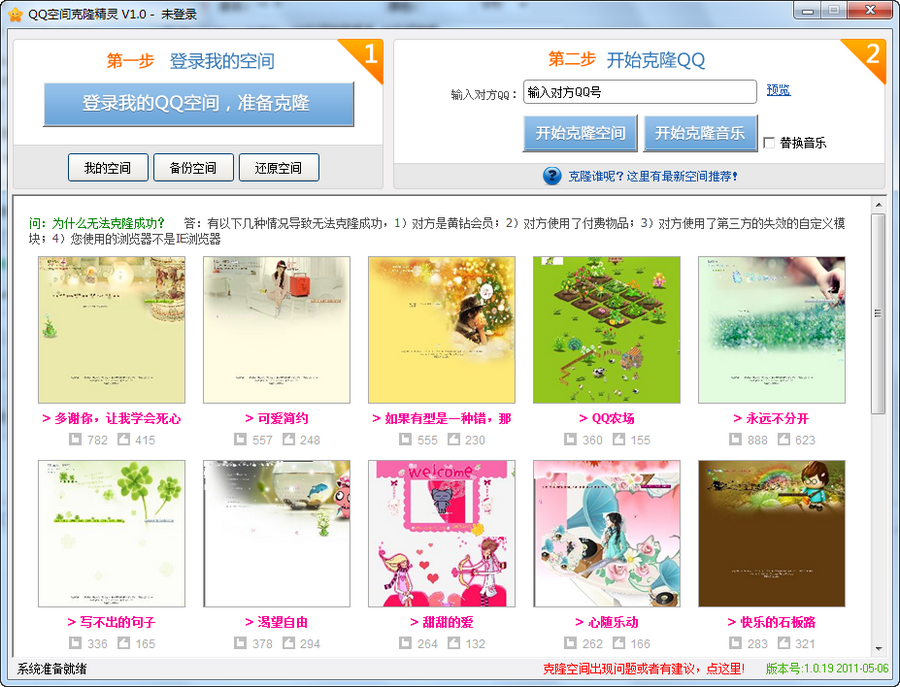Enable the 替换音乐 checkbox
This screenshot has width=900, height=687.
point(769,142)
